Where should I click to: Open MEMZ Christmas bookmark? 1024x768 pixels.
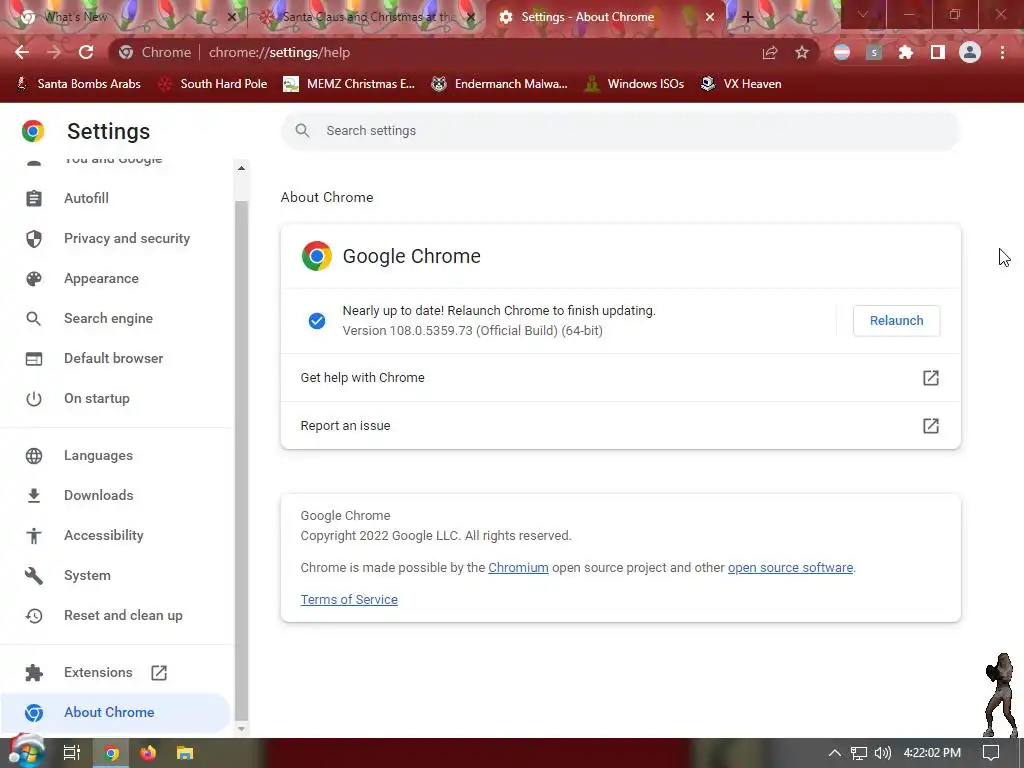click(x=349, y=84)
